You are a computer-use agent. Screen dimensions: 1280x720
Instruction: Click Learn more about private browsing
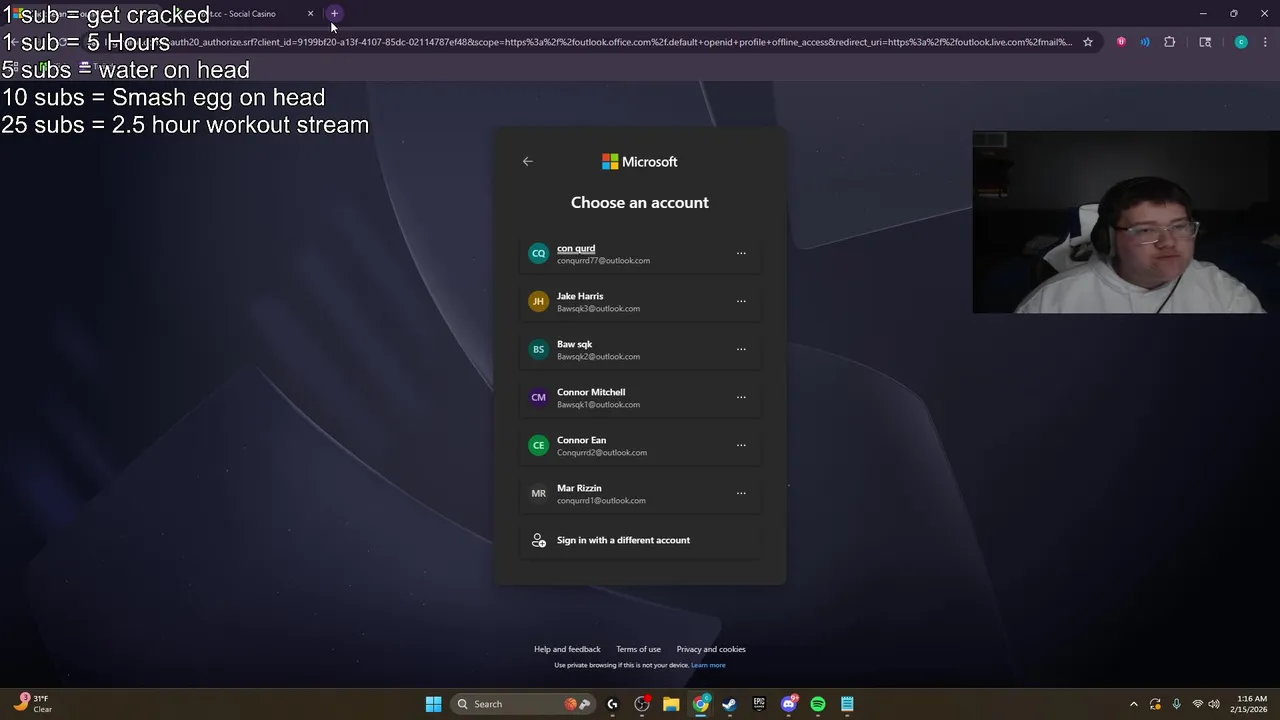708,665
